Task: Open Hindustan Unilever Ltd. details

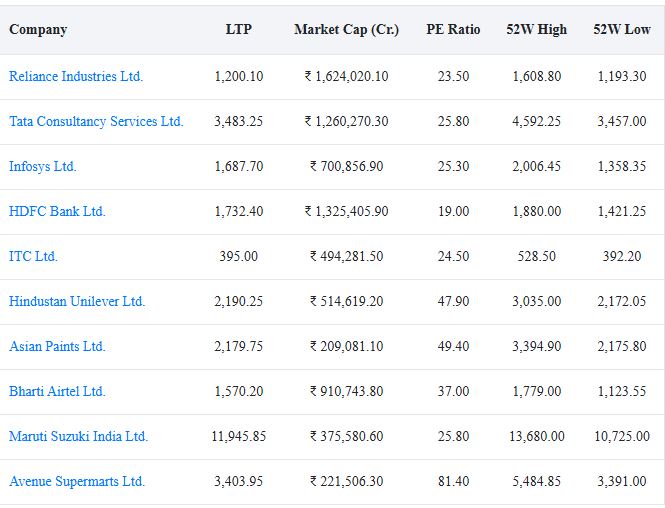Action: click(77, 301)
